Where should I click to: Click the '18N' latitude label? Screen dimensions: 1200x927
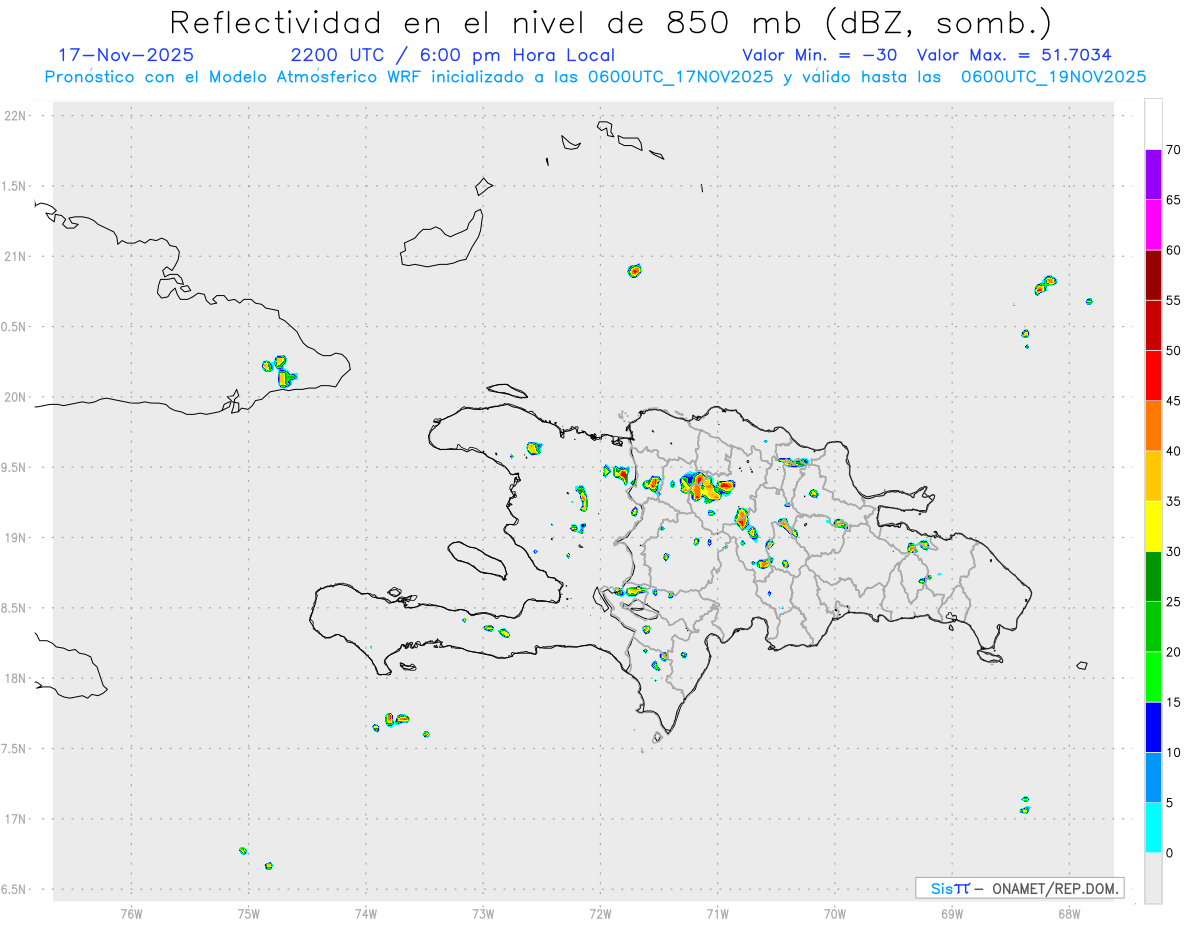pos(16,679)
